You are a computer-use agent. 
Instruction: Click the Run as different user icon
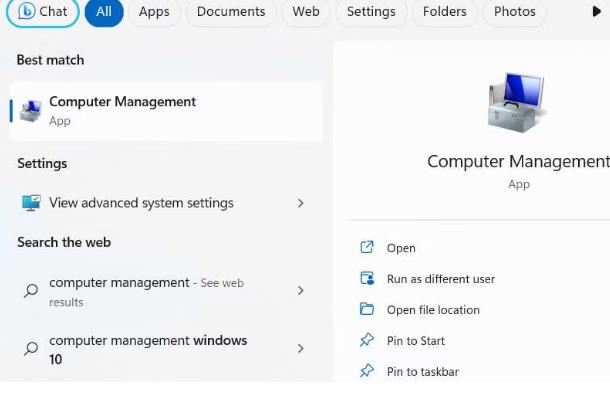(367, 279)
